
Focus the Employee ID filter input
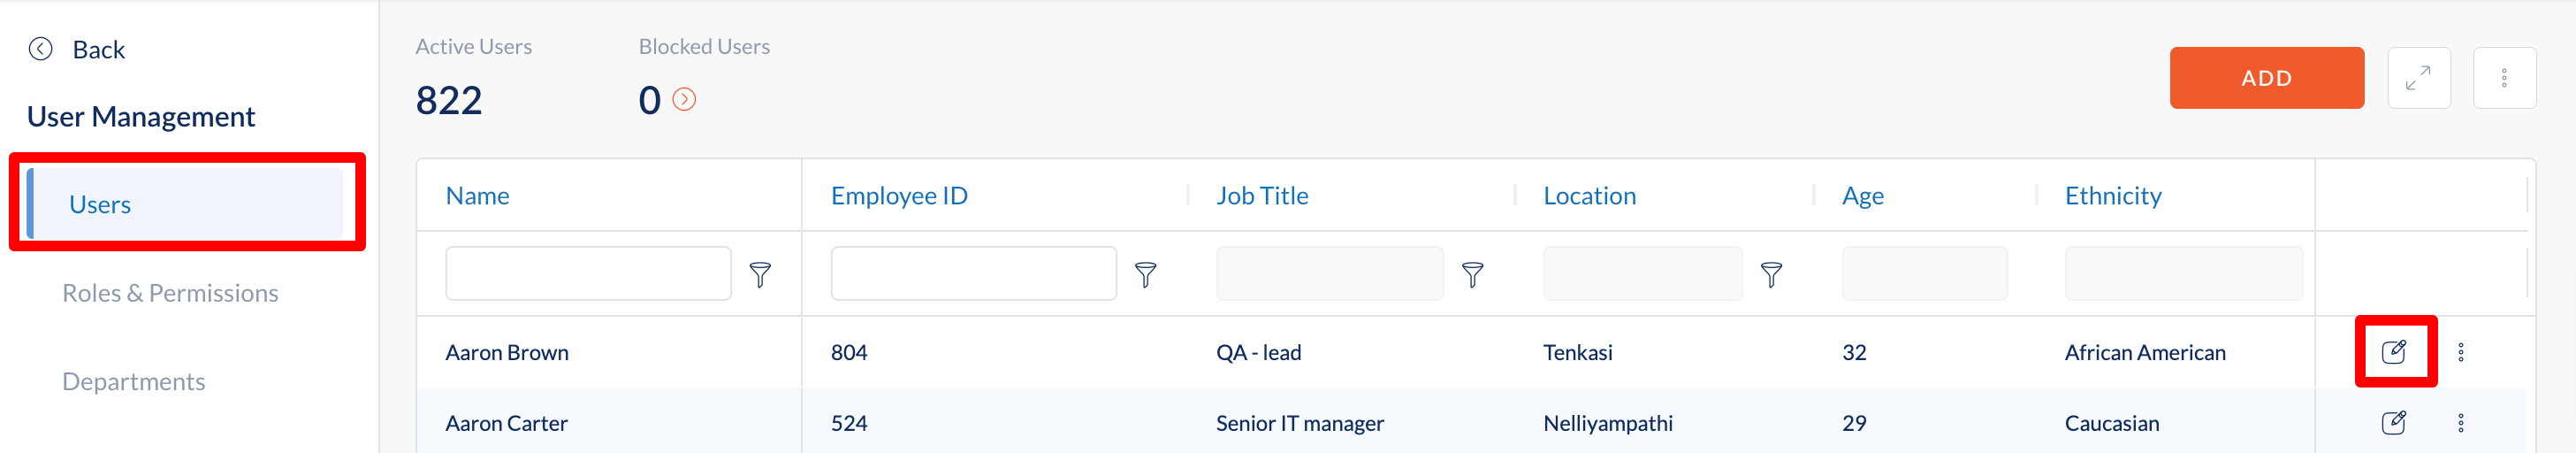(973, 273)
